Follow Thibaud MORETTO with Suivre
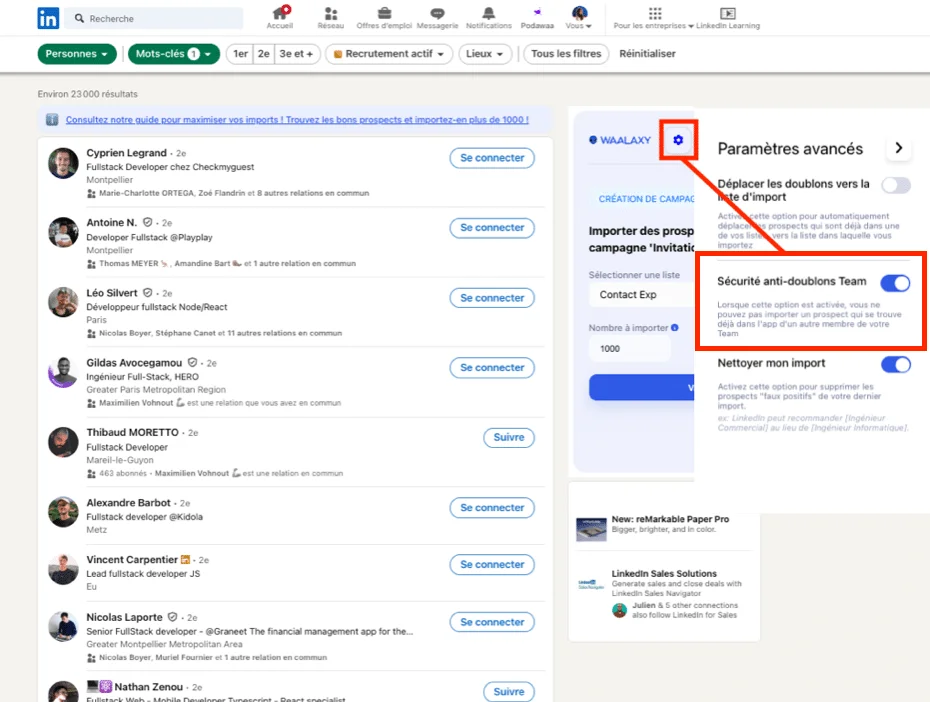 click(509, 438)
